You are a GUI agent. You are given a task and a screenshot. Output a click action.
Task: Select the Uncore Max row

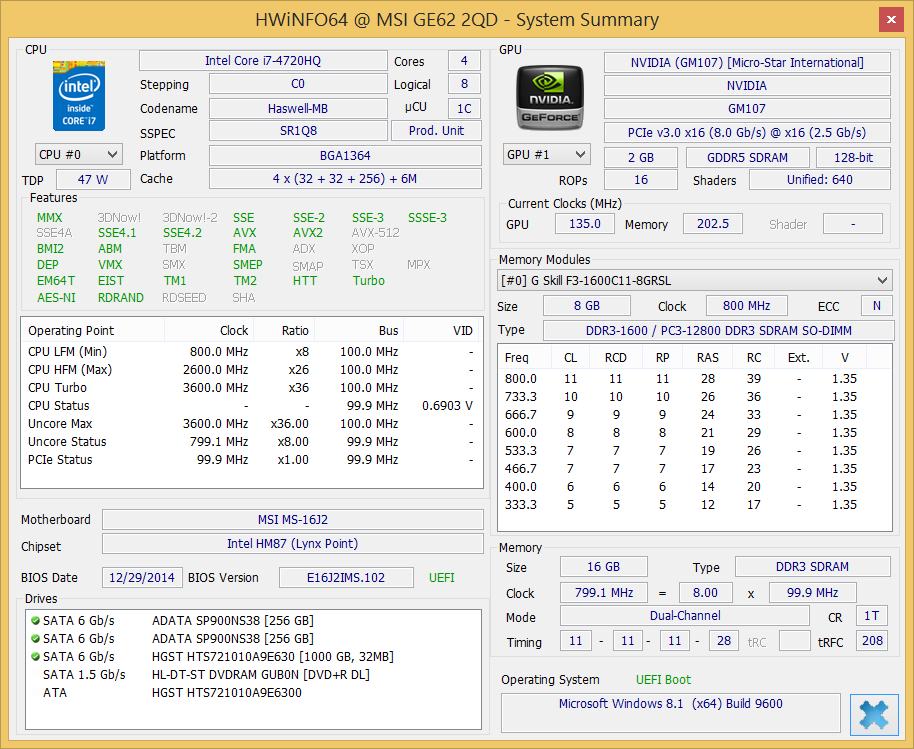click(x=252, y=424)
